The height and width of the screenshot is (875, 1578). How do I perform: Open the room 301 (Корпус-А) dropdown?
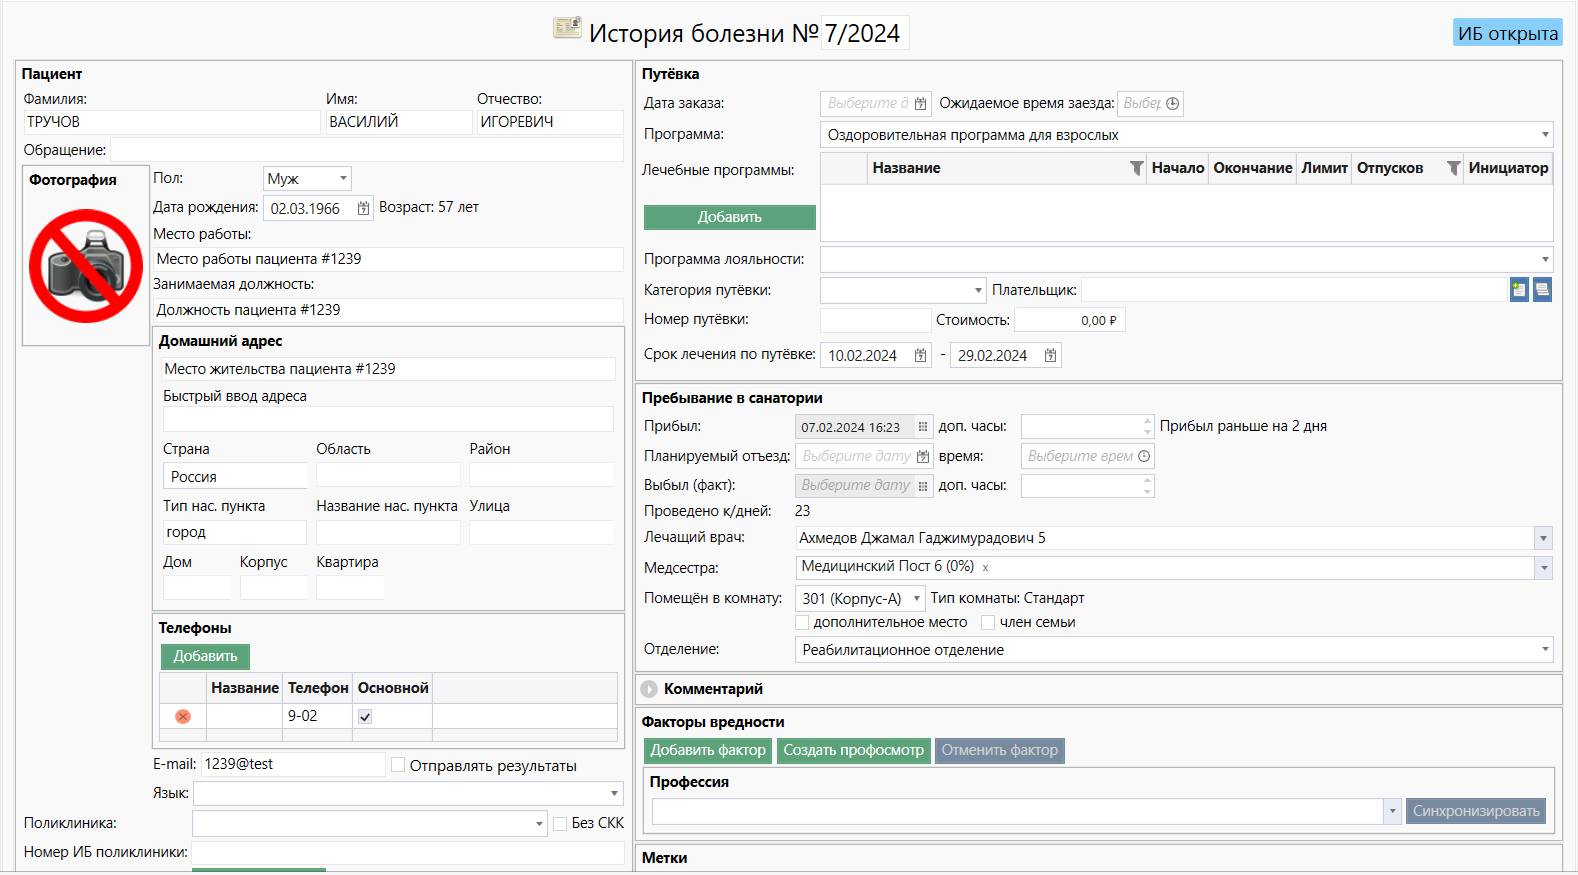[x=916, y=599]
